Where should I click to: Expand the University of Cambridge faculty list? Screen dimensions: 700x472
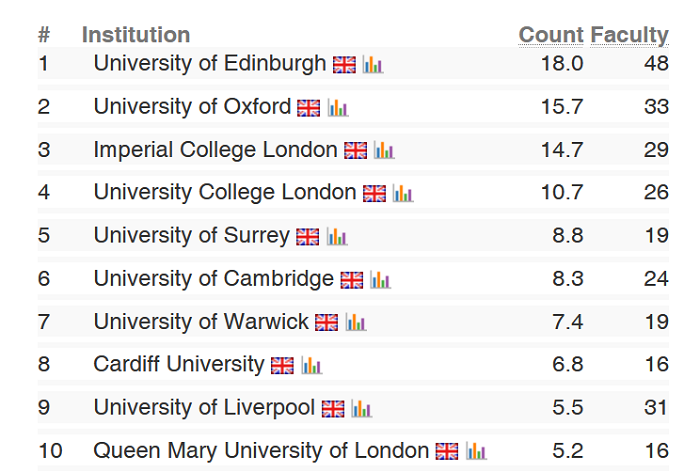pos(213,279)
